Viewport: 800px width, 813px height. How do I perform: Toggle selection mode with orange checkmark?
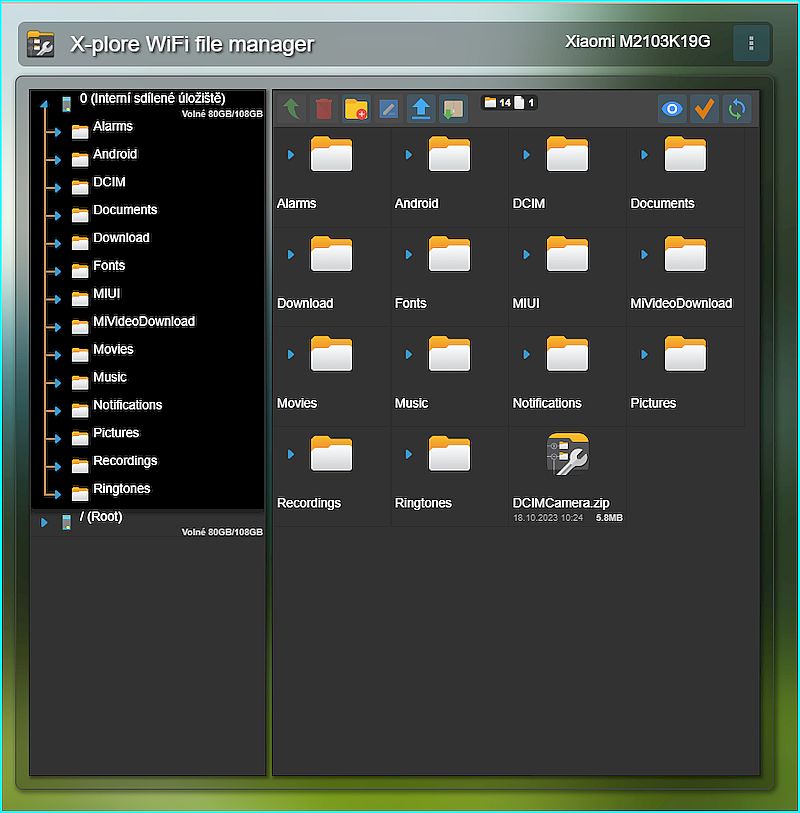[704, 109]
